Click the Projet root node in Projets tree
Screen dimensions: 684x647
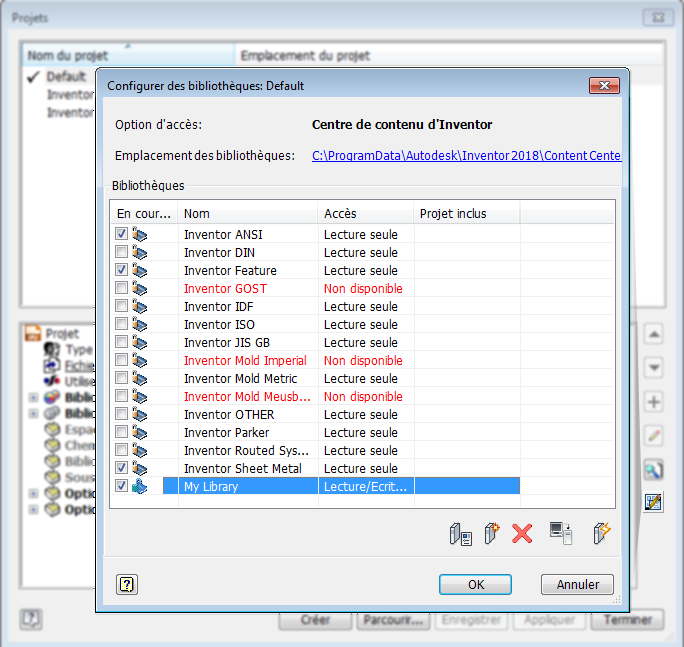[x=62, y=334]
